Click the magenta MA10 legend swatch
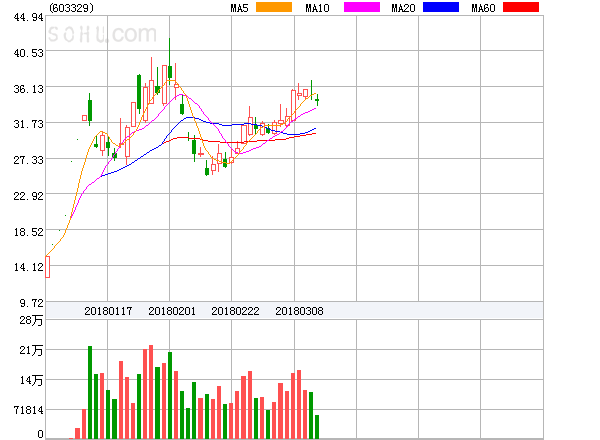Image resolution: width=600 pixels, height=440 pixels. click(362, 7)
